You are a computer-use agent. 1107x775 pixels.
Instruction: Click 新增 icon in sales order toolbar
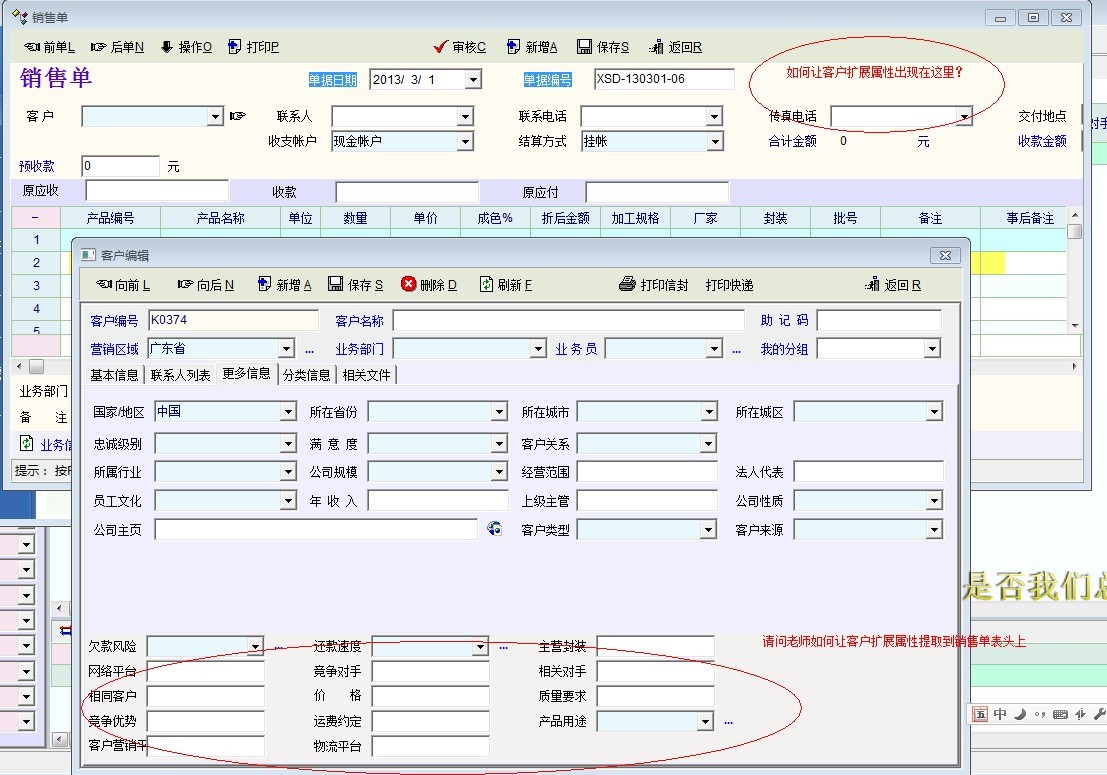pyautogui.click(x=514, y=47)
